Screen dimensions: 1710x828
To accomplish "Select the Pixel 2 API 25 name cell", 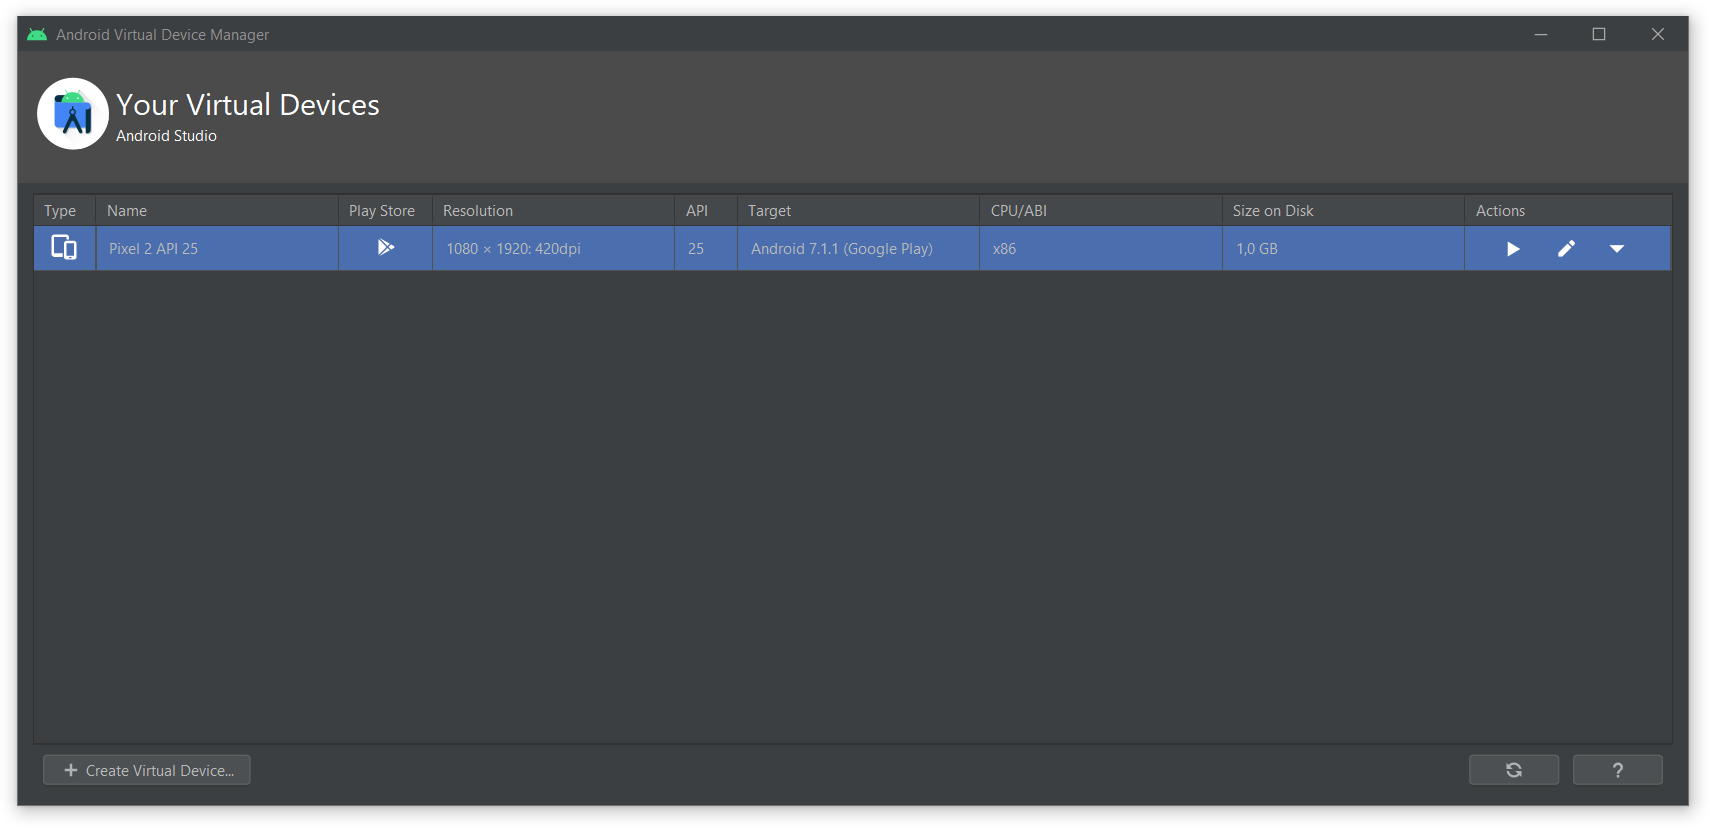I will point(217,248).
